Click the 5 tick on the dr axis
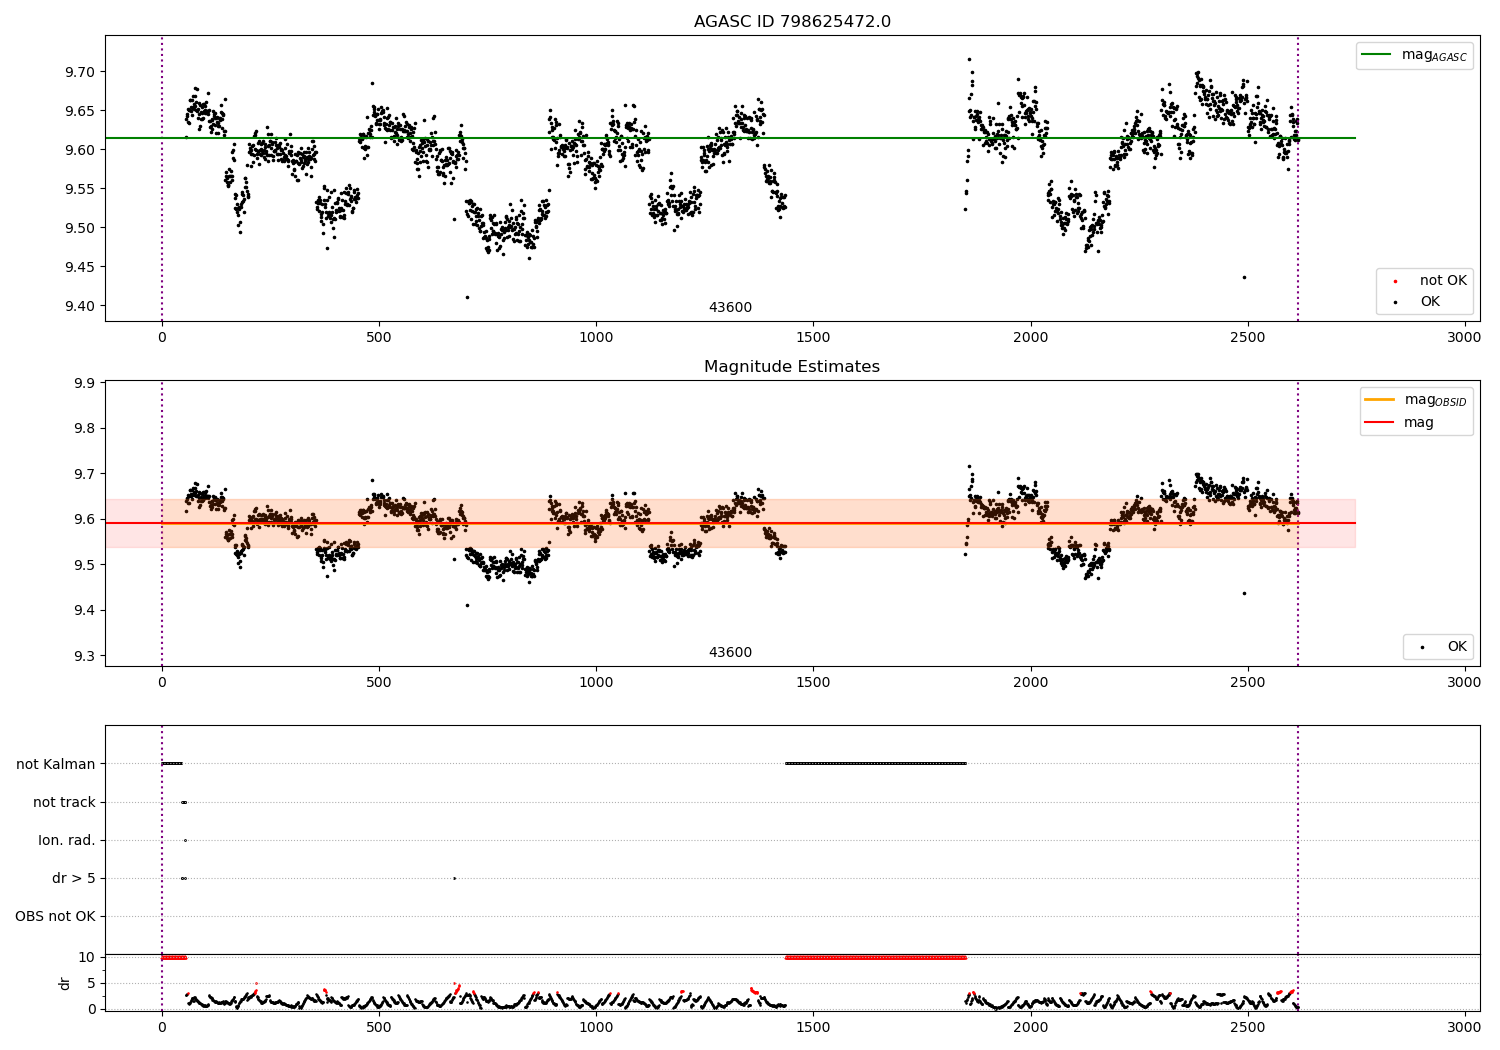The height and width of the screenshot is (1050, 1500). pyautogui.click(x=91, y=983)
